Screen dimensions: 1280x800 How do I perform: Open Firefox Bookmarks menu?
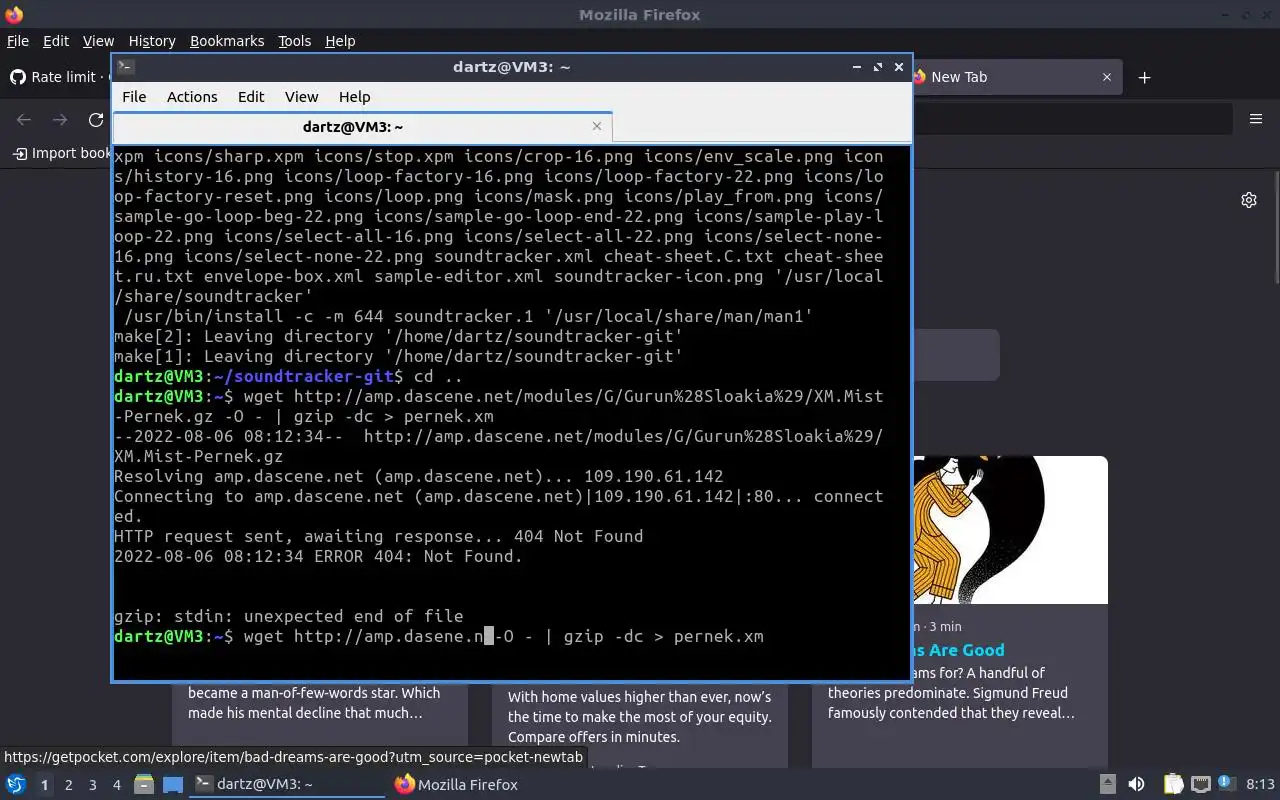227,41
